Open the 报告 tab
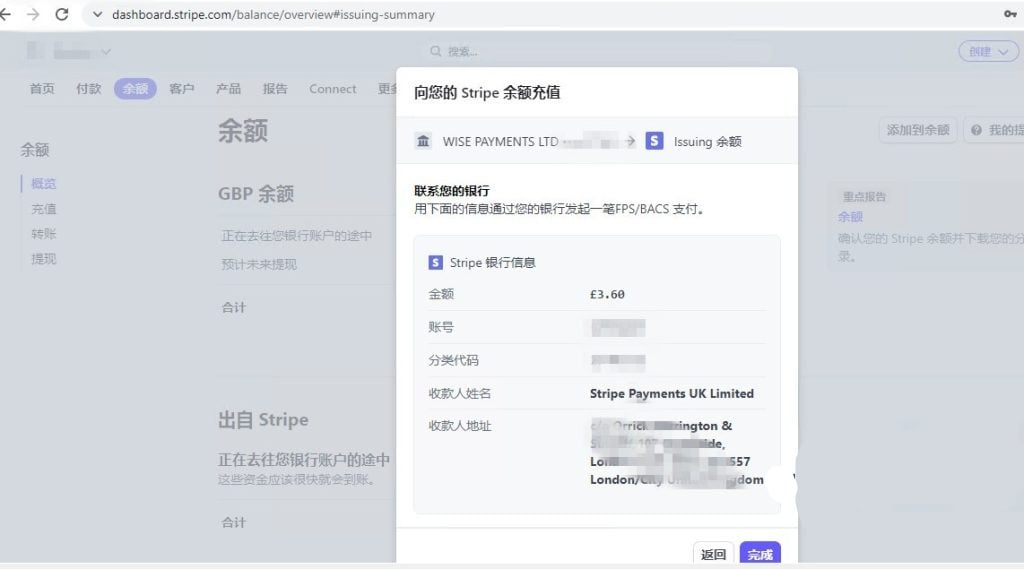 tap(275, 89)
